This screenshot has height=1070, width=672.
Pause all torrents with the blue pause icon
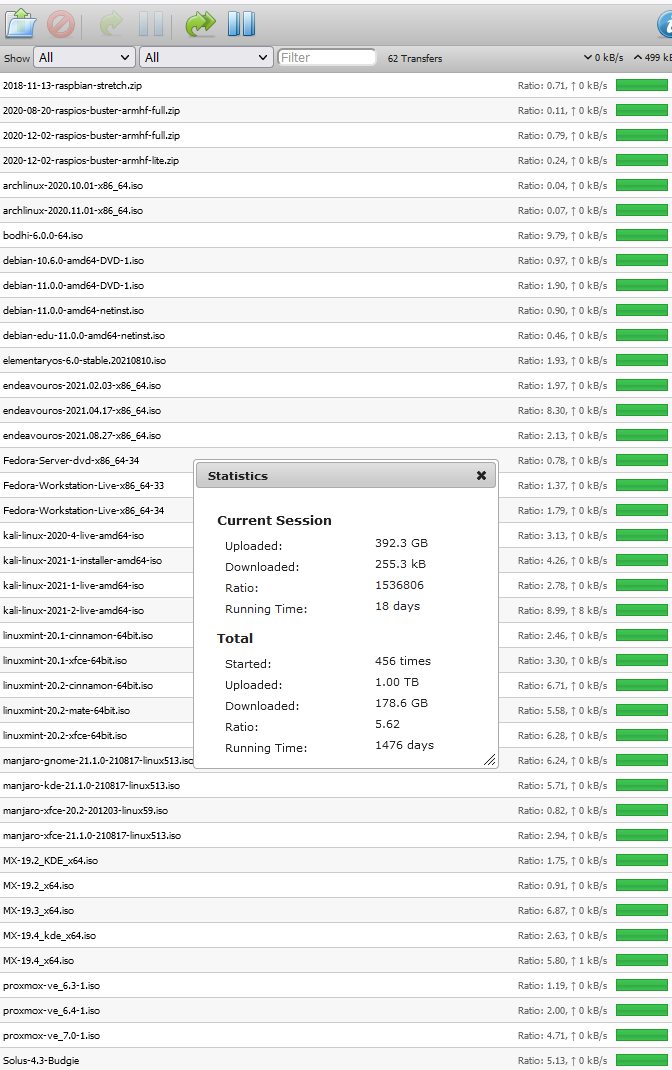point(242,25)
